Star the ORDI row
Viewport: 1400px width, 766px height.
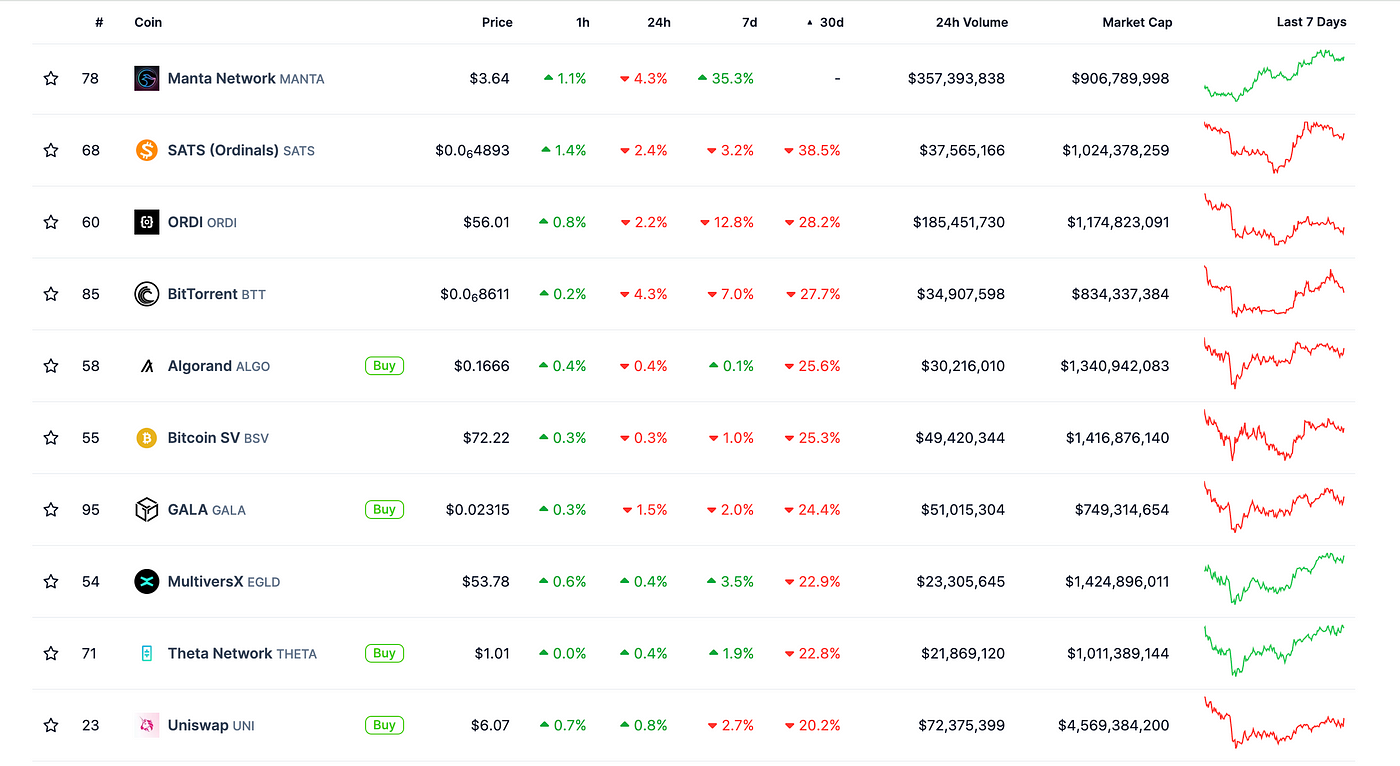click(51, 222)
